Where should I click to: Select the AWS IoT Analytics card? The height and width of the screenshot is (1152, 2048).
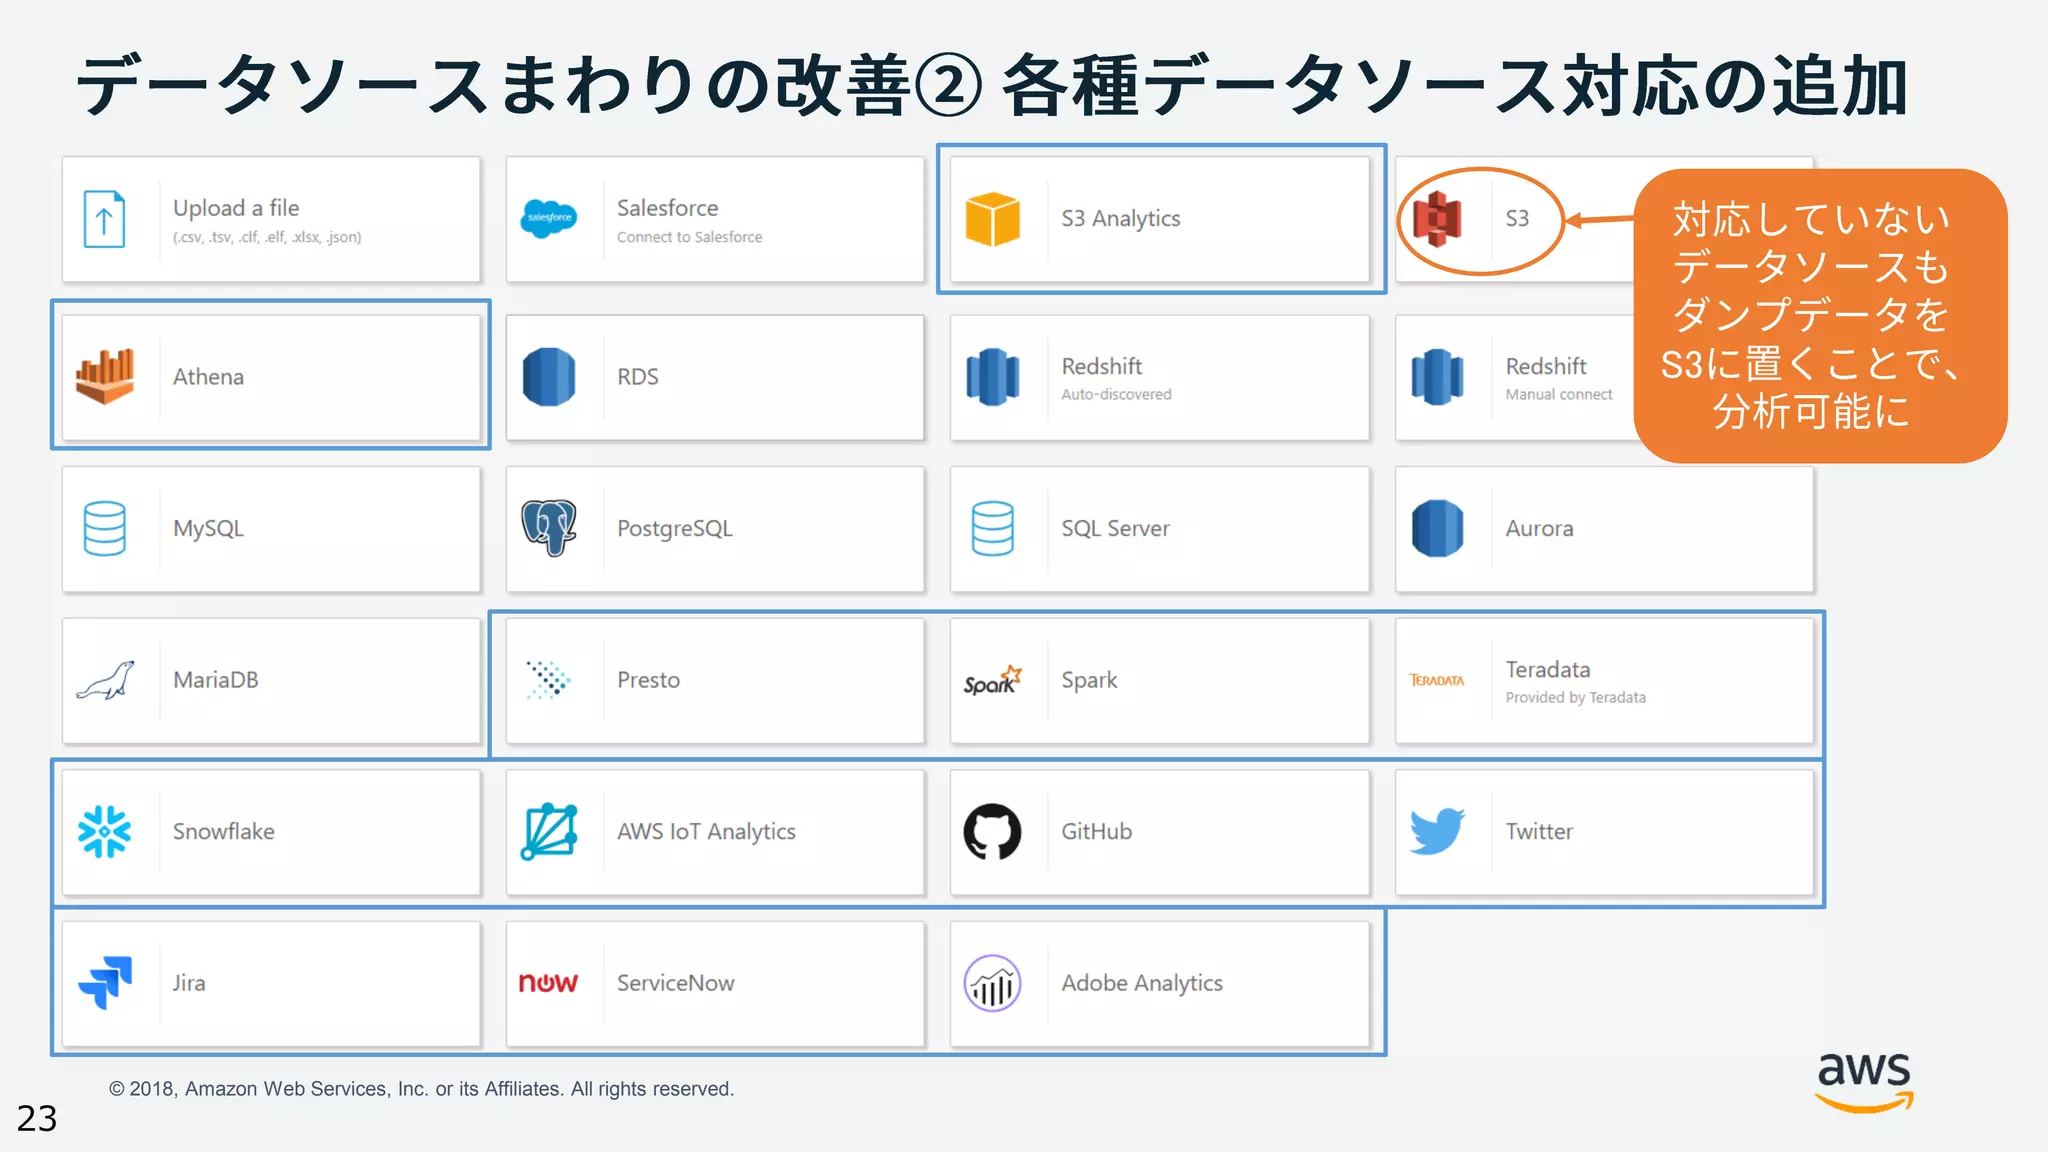click(x=714, y=831)
